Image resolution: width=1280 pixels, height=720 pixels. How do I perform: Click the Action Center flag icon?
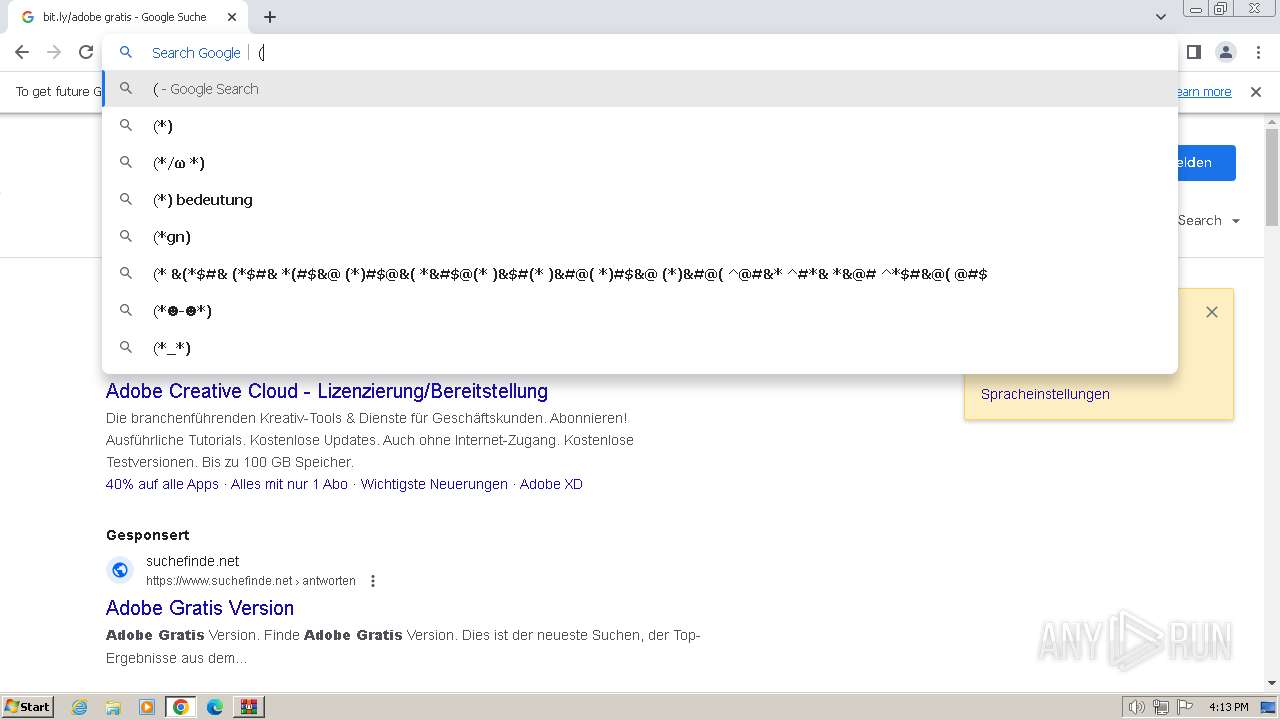1185,707
